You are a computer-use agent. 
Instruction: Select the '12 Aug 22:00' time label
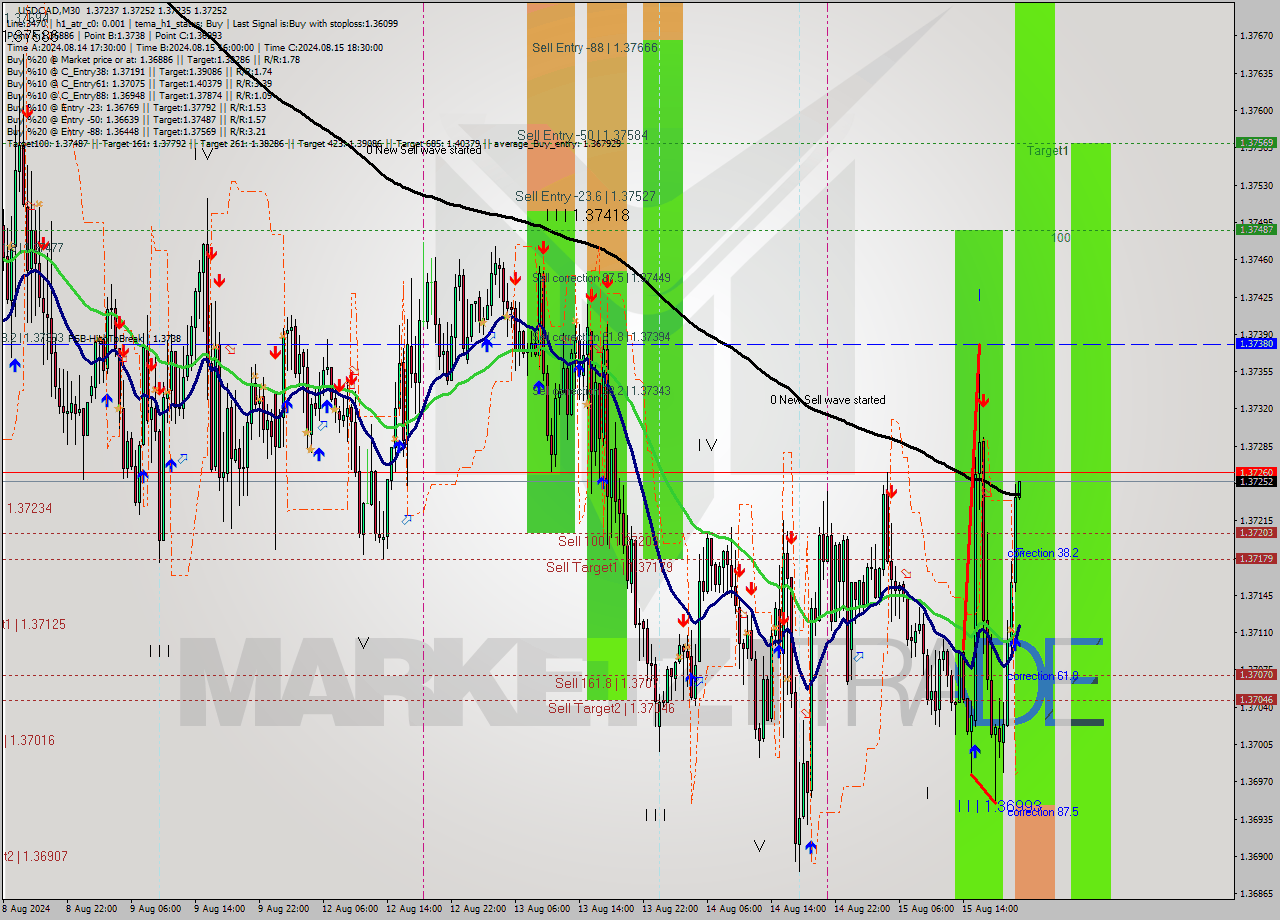click(x=478, y=909)
